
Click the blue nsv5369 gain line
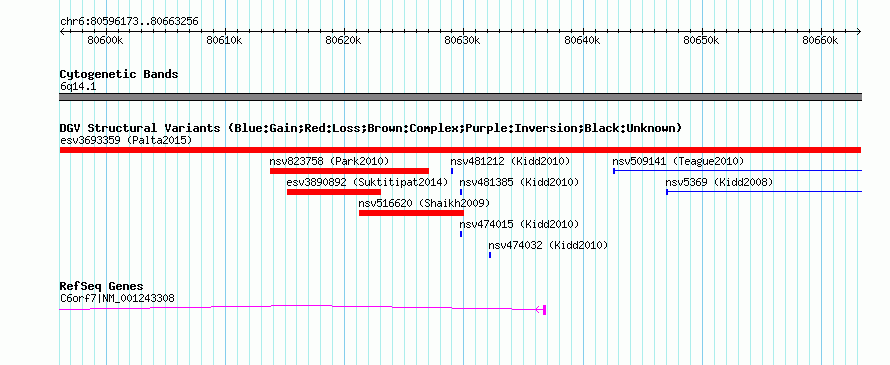(x=764, y=192)
